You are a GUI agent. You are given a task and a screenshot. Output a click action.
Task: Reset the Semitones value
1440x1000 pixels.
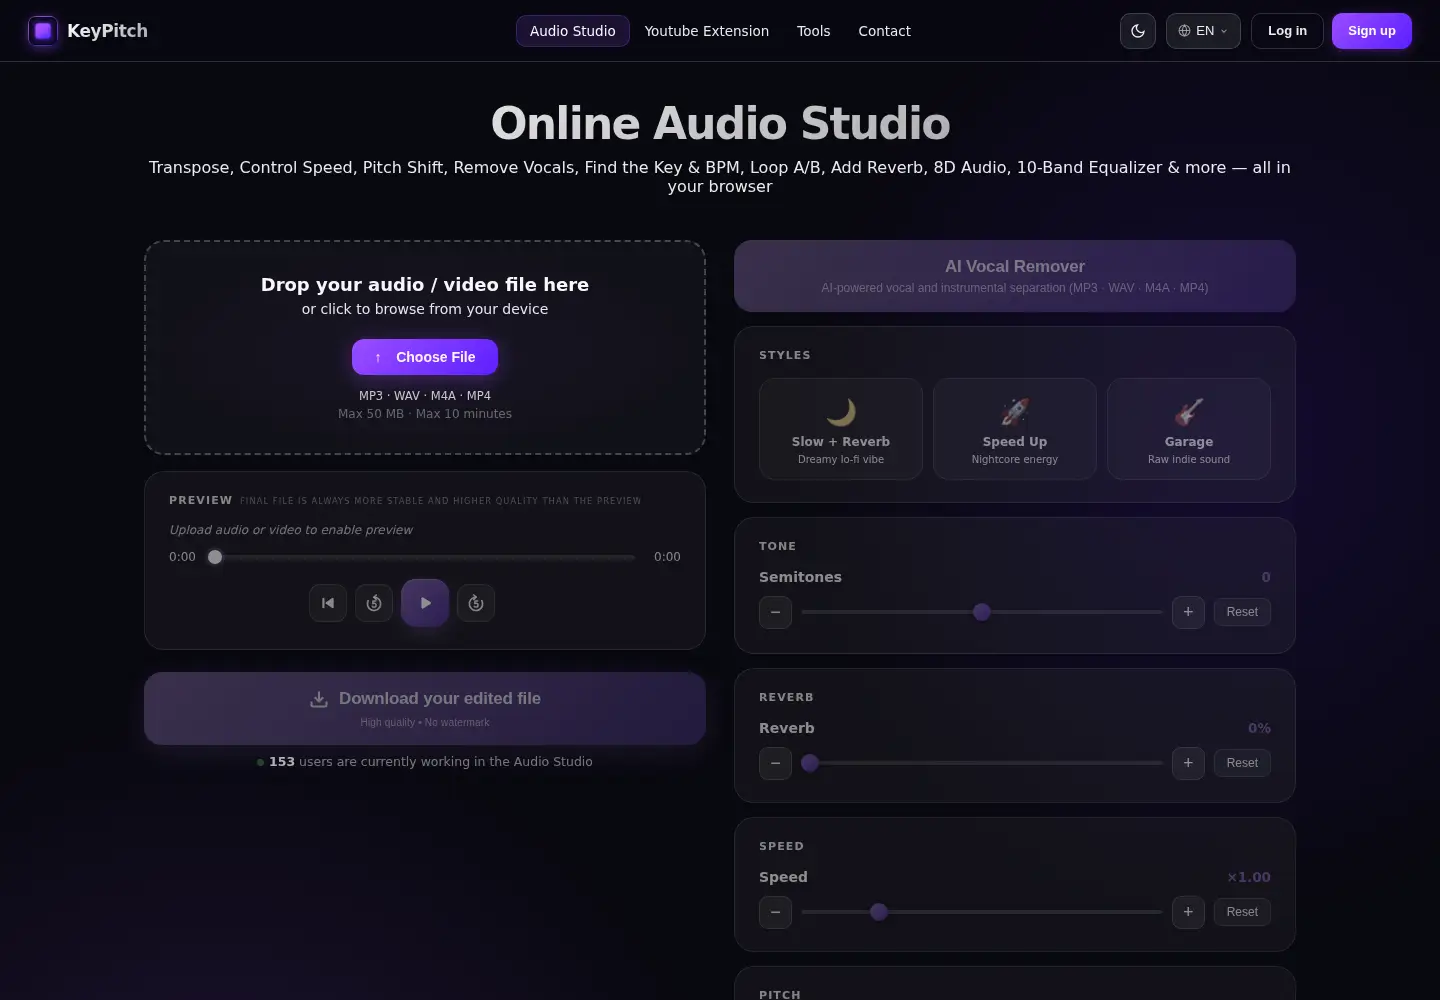pos(1242,612)
